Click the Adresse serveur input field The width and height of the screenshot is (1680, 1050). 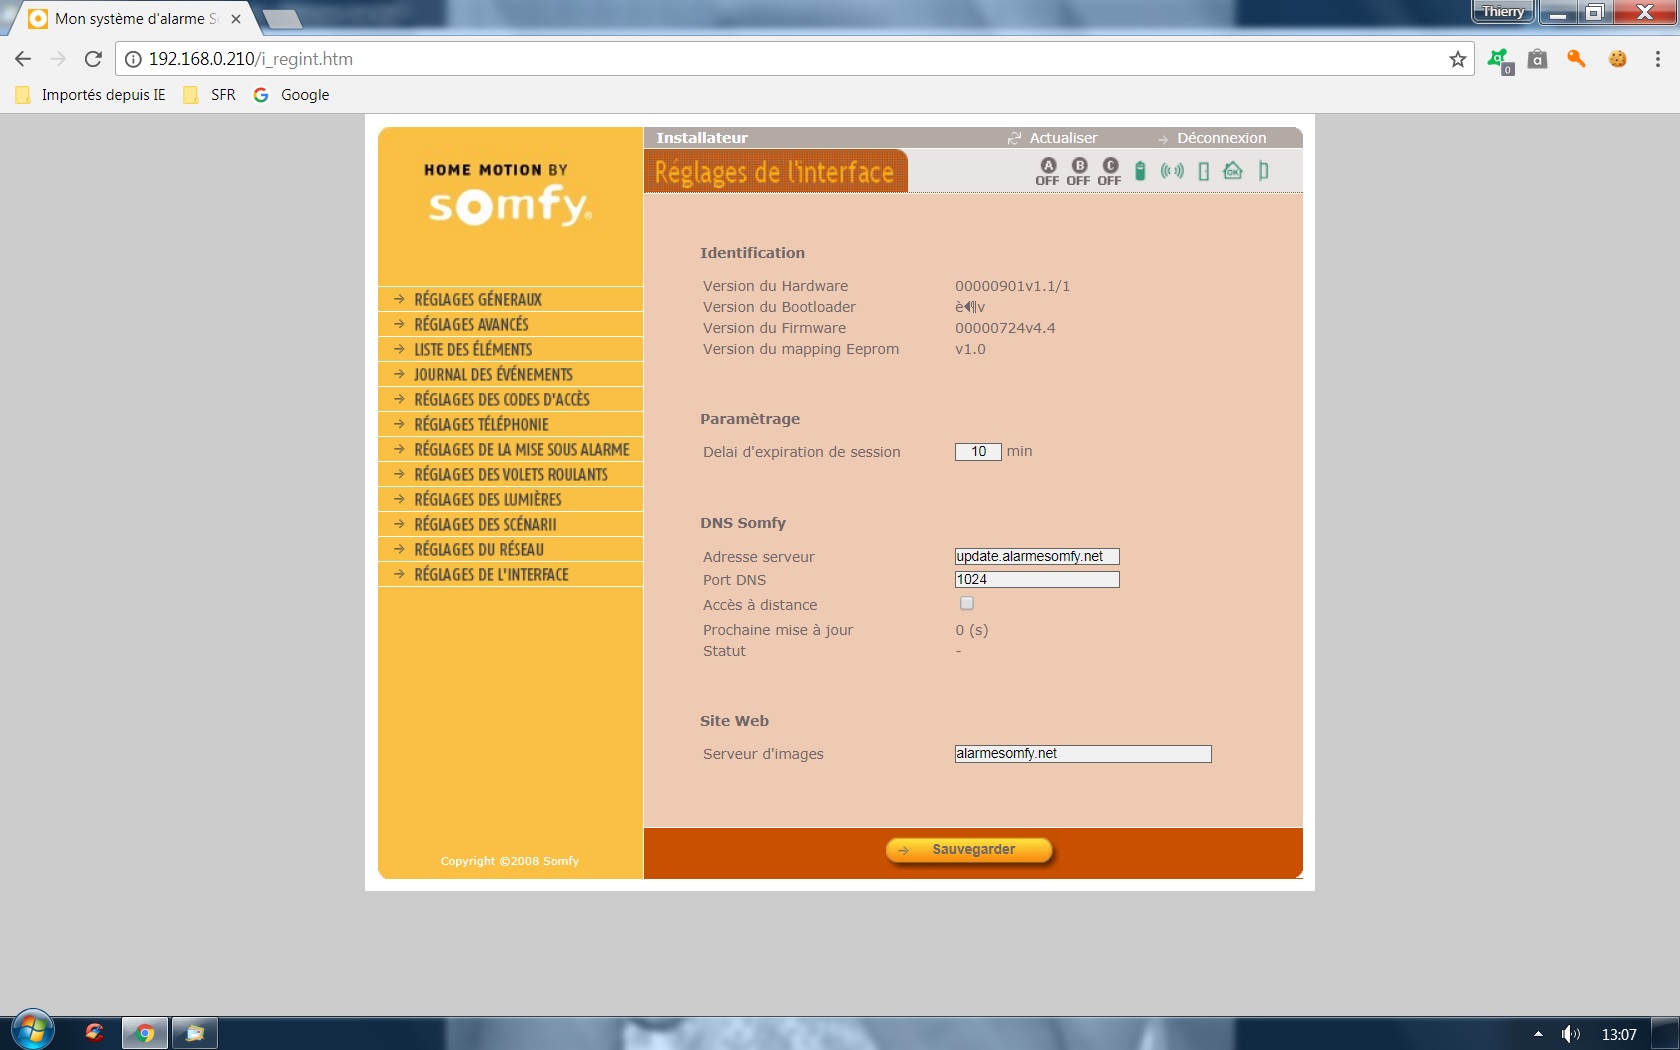point(1036,556)
